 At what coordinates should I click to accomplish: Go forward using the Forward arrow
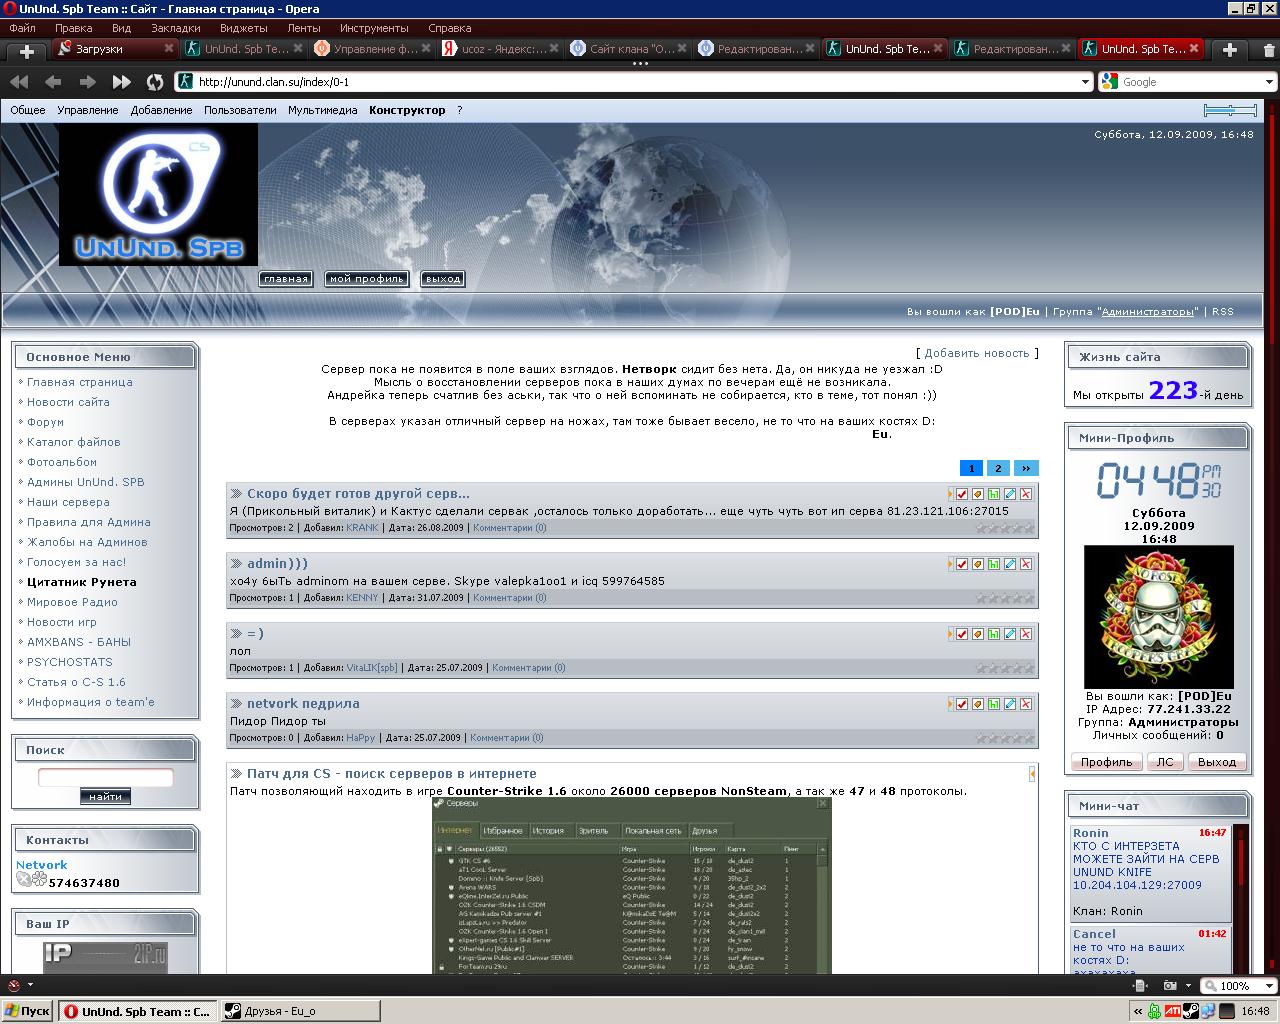tap(87, 82)
